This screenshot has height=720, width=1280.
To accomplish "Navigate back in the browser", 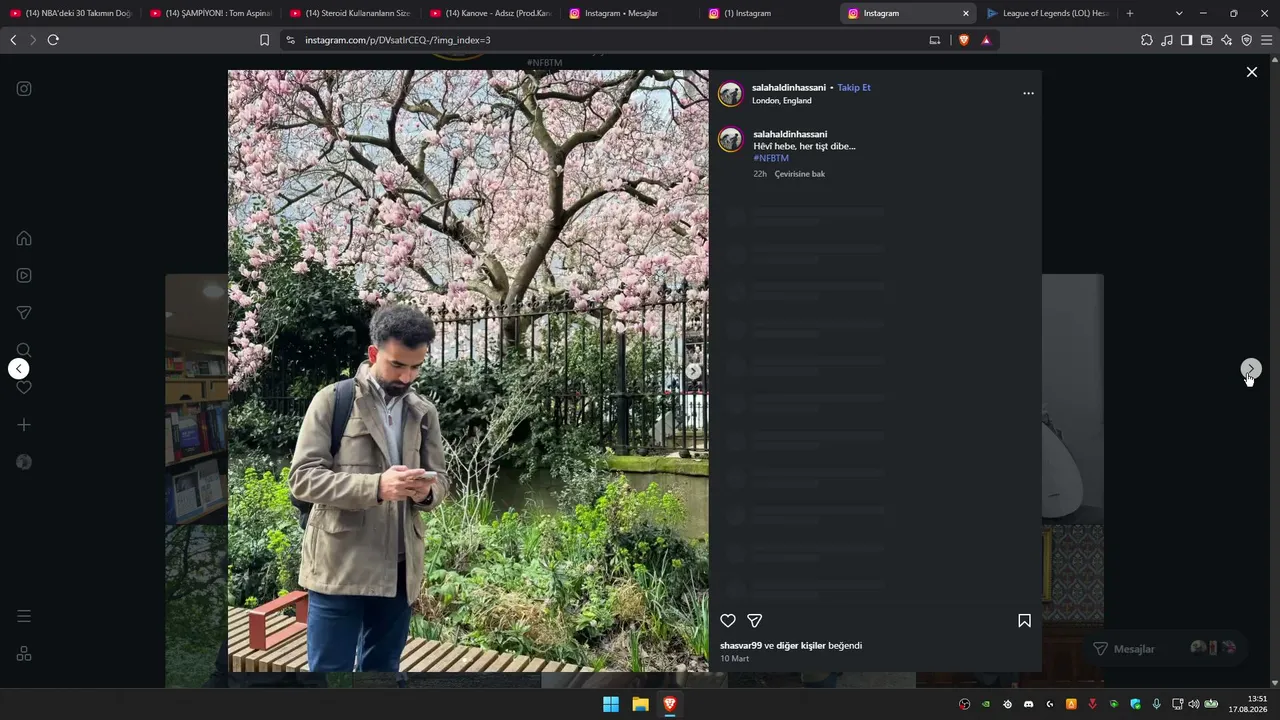I will [13, 40].
